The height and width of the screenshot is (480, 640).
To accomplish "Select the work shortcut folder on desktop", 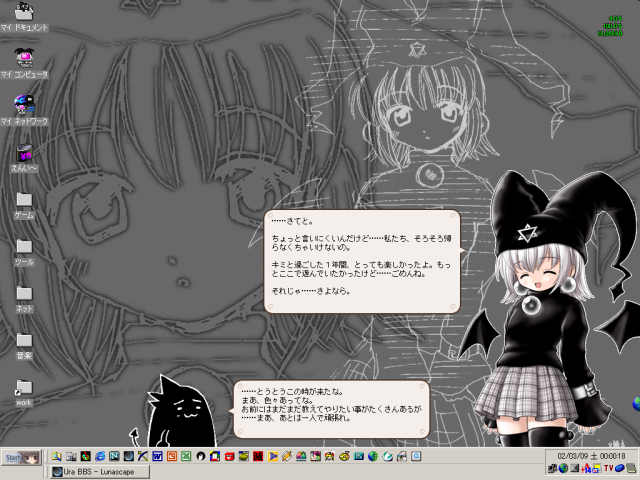I will pyautogui.click(x=24, y=393).
